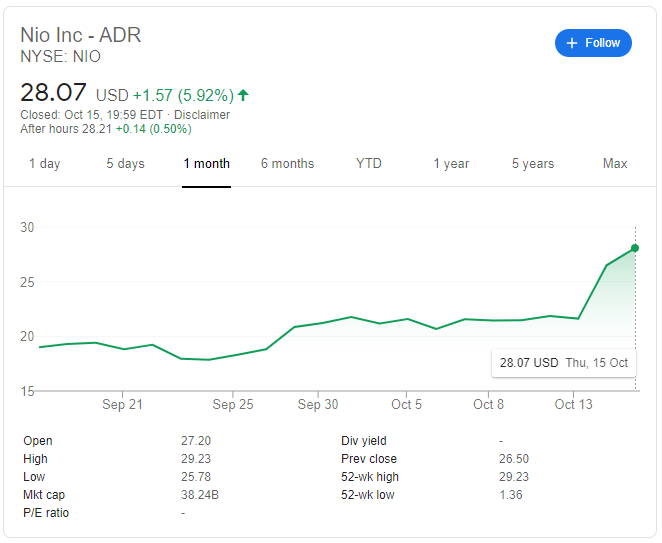Click the Prev close label
662x543 pixels.
point(369,459)
